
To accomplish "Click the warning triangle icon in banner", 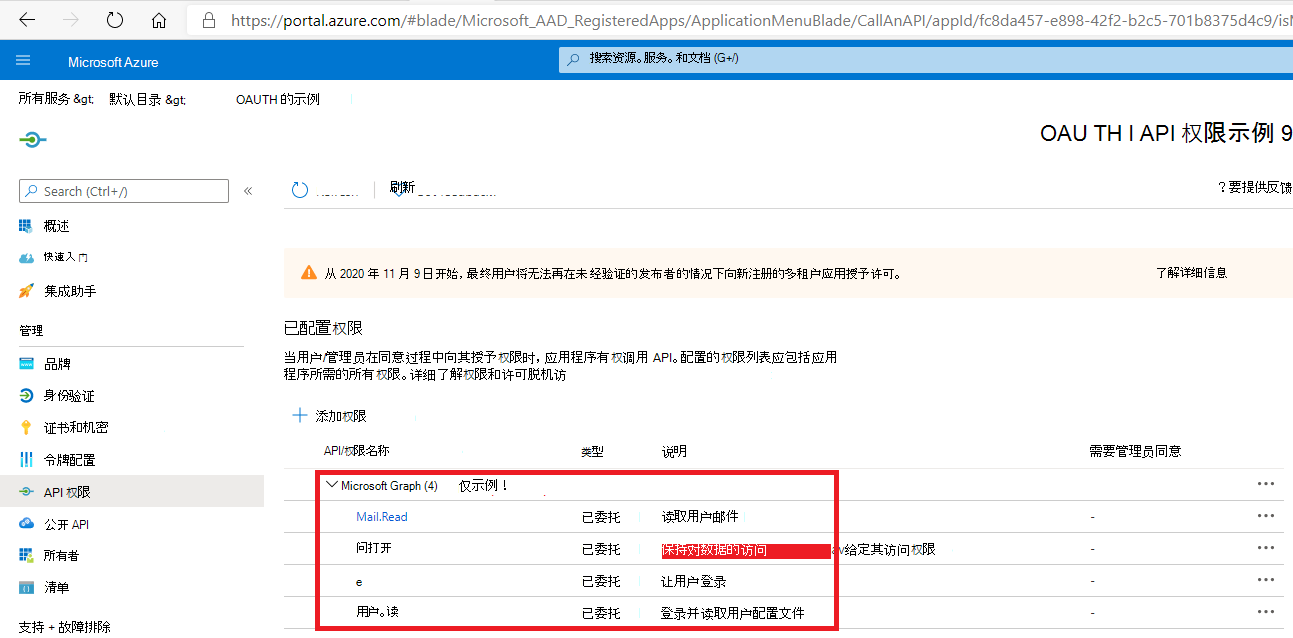I will 309,272.
